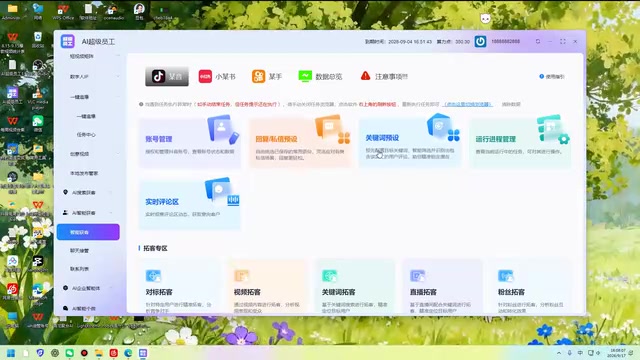This screenshot has height=360, width=640.
Task: Collapse the 一键追爆 parent group
Action: [89, 97]
